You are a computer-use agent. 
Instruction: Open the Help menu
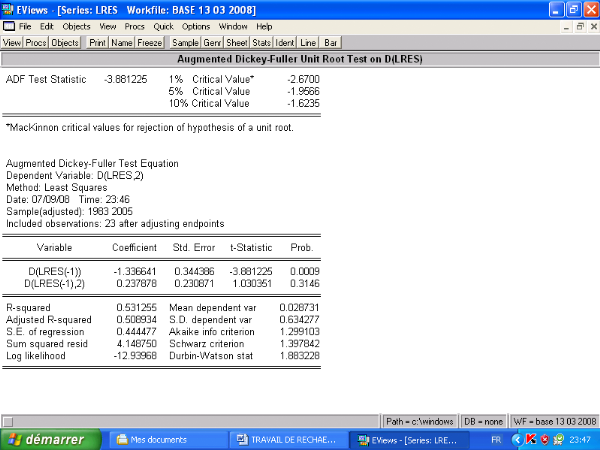click(x=264, y=26)
